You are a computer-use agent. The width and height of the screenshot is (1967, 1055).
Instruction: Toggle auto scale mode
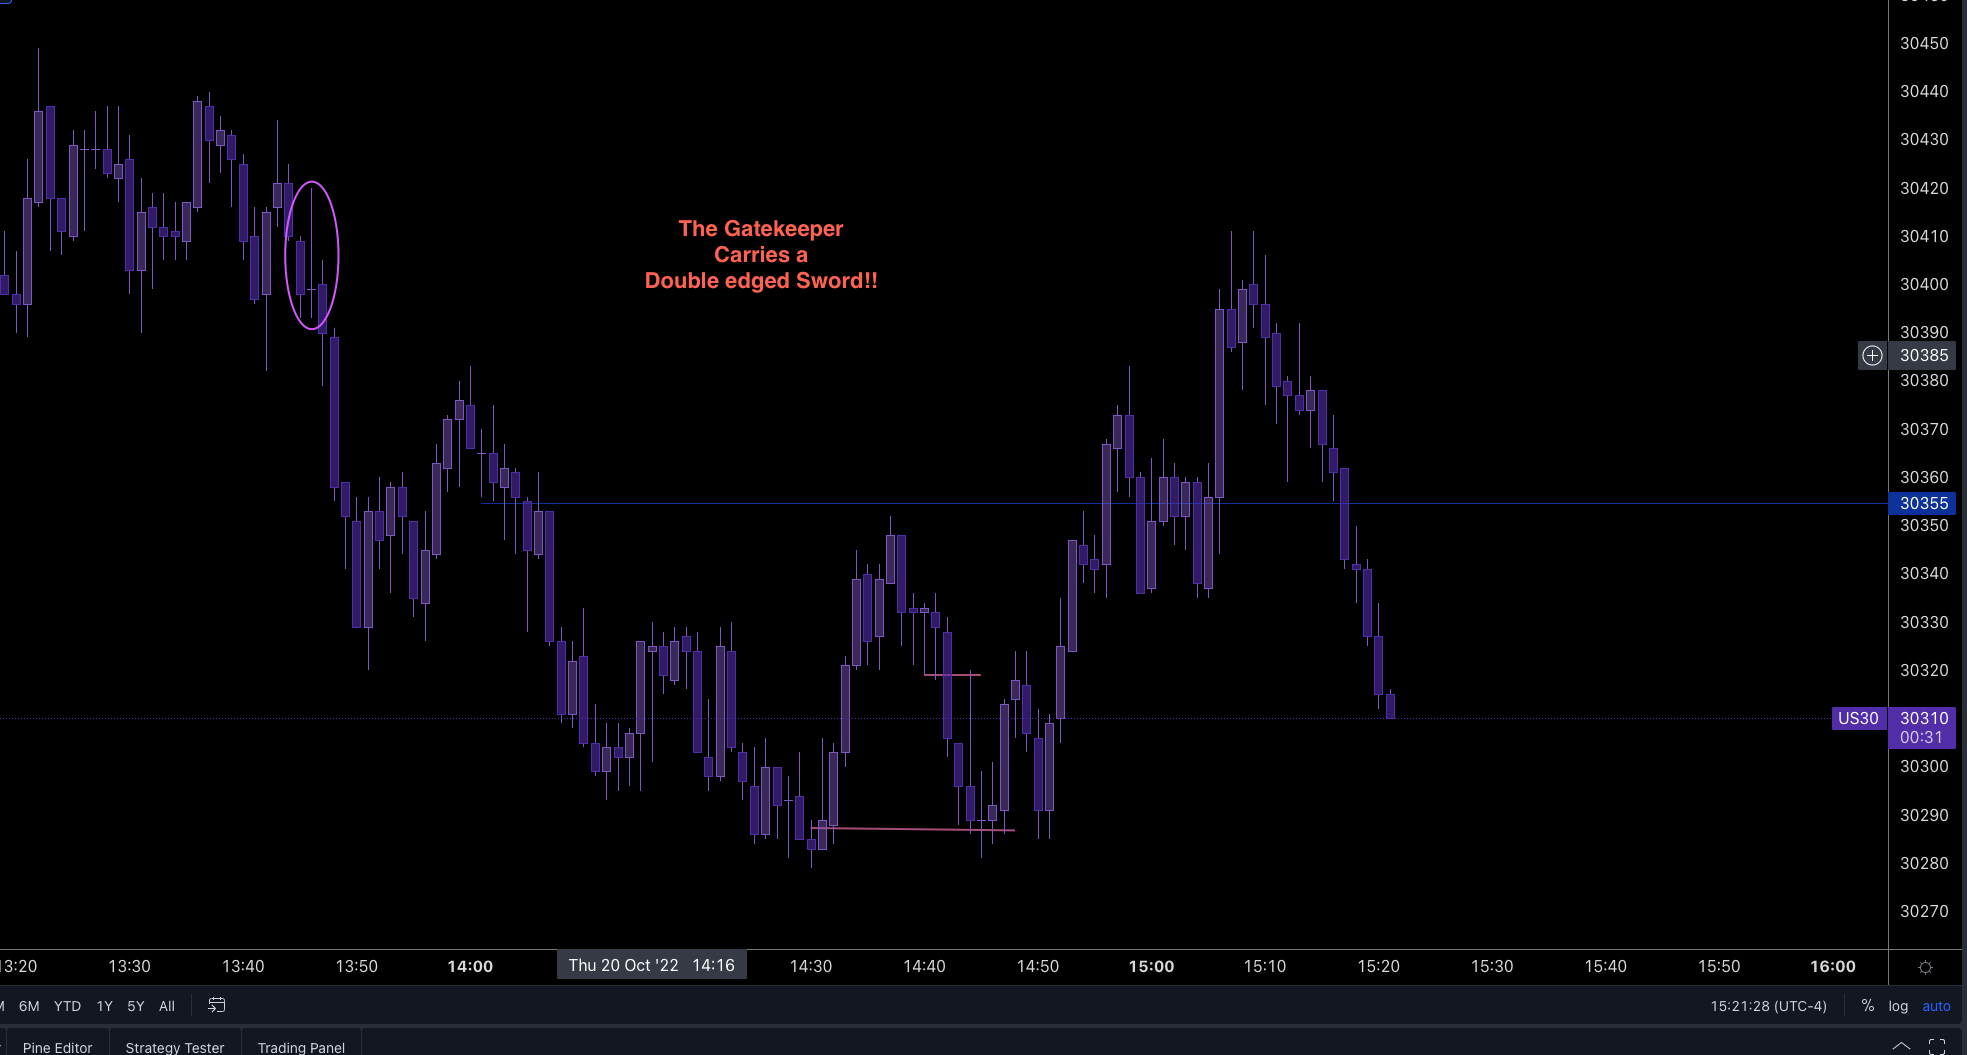pyautogui.click(x=1936, y=1006)
